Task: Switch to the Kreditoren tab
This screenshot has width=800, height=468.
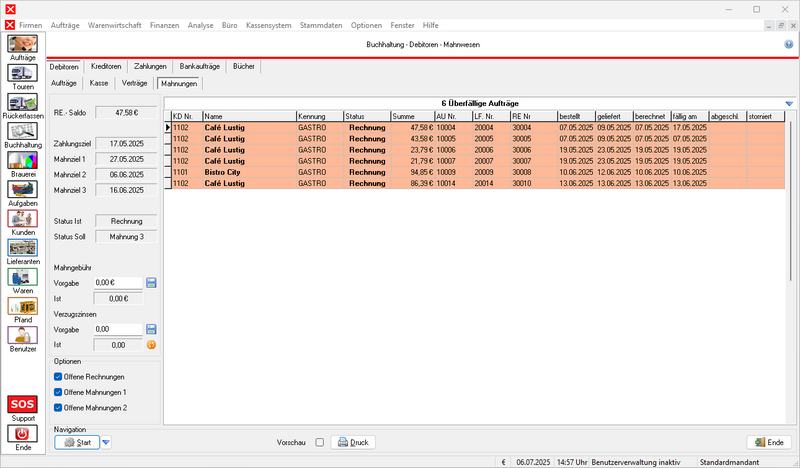Action: click(106, 66)
